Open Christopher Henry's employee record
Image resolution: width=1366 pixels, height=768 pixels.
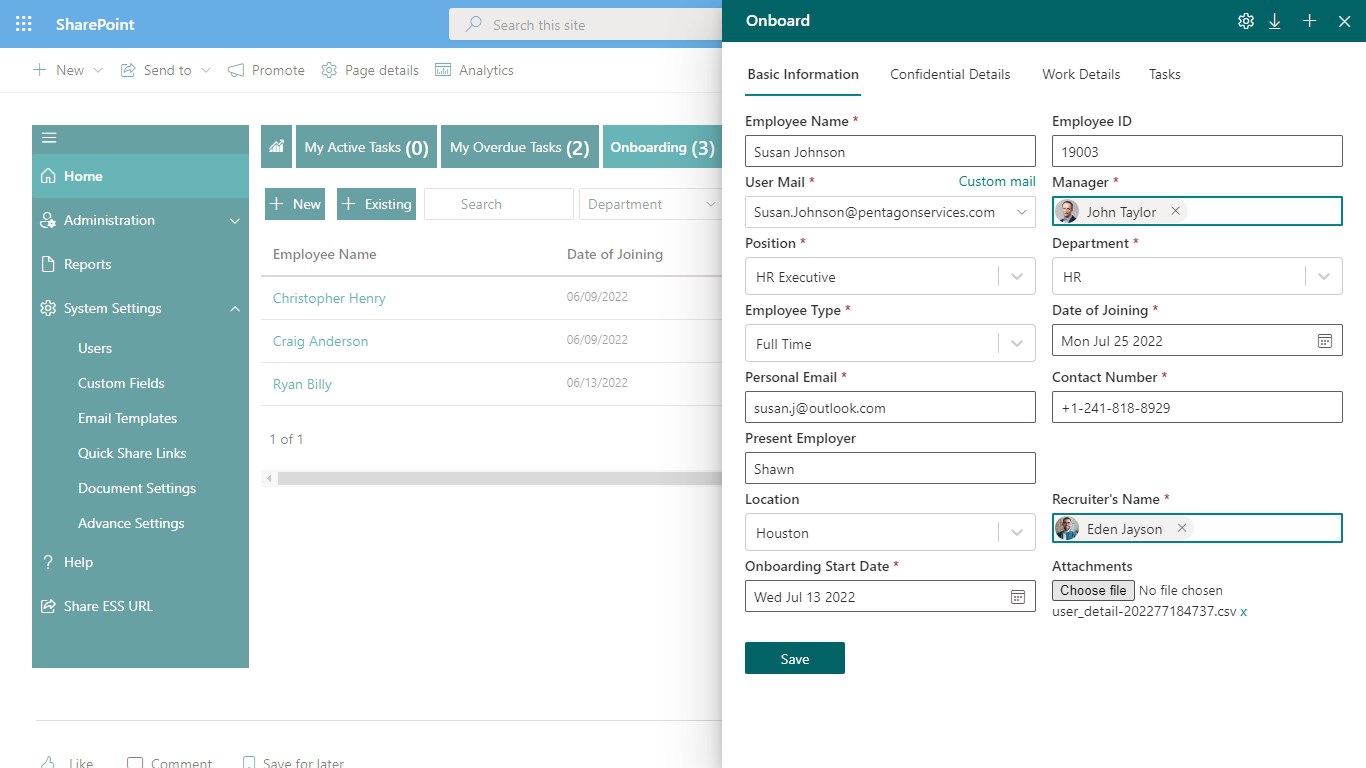tap(329, 298)
